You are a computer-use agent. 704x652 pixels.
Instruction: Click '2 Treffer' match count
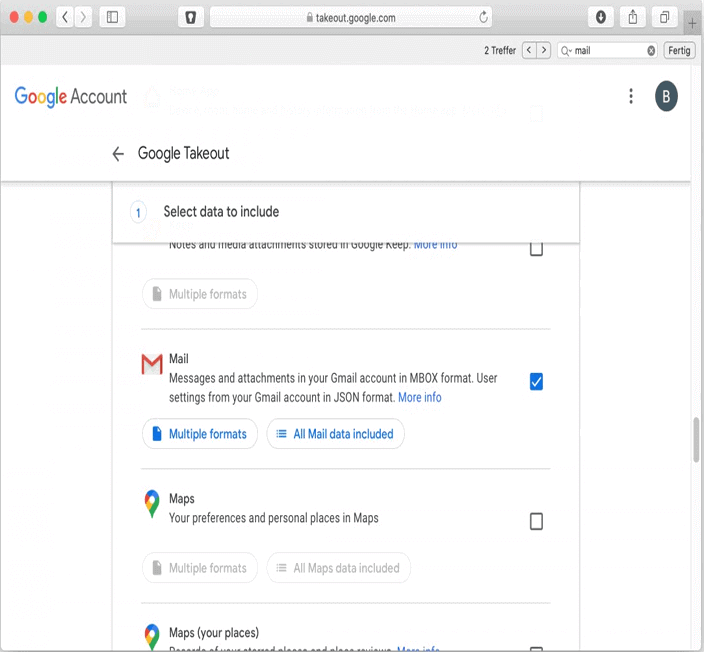[500, 50]
